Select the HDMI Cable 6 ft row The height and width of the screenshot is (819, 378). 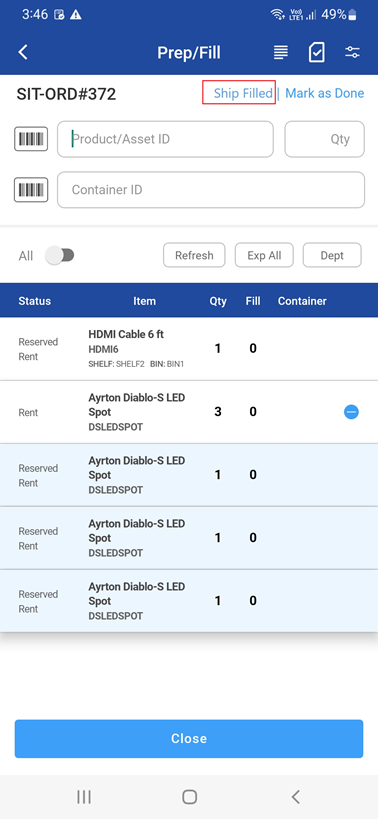pyautogui.click(x=189, y=349)
